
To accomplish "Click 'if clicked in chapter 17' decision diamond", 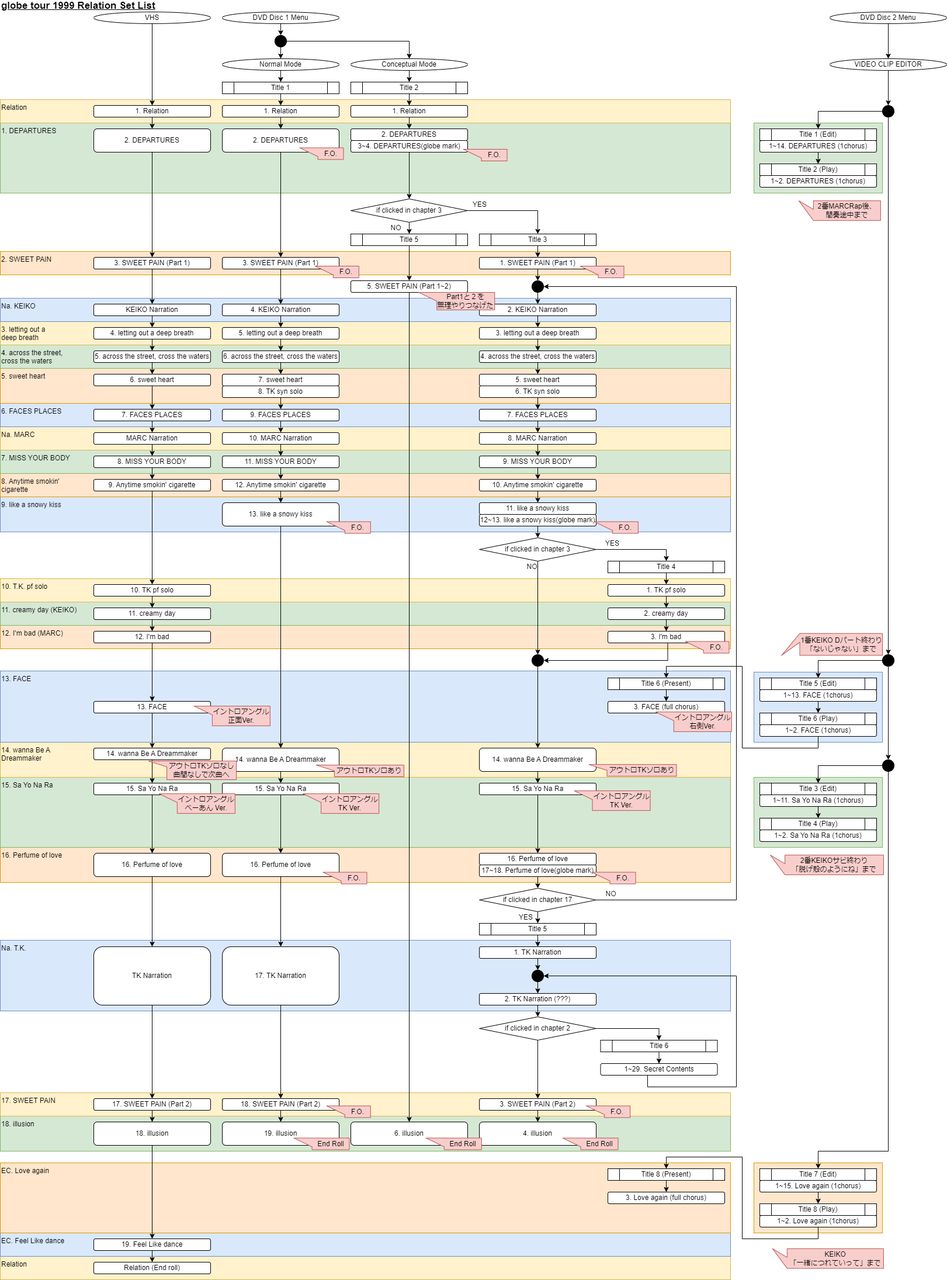I will tap(538, 899).
